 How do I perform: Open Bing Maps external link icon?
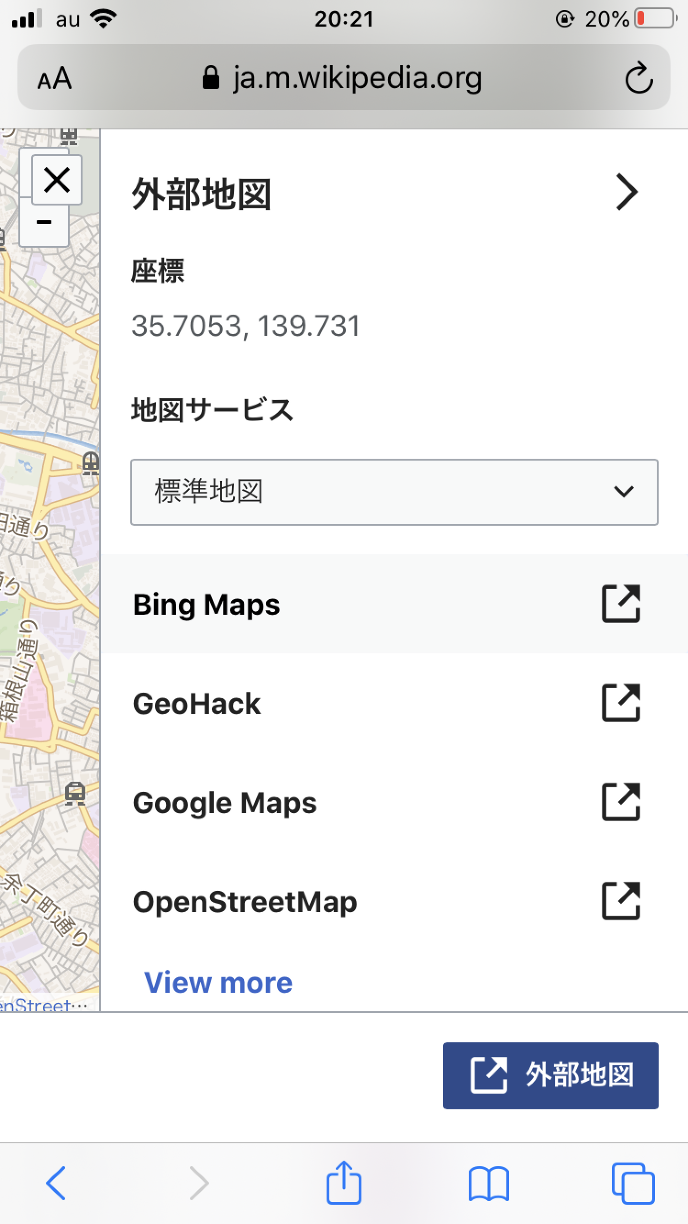pyautogui.click(x=620, y=604)
